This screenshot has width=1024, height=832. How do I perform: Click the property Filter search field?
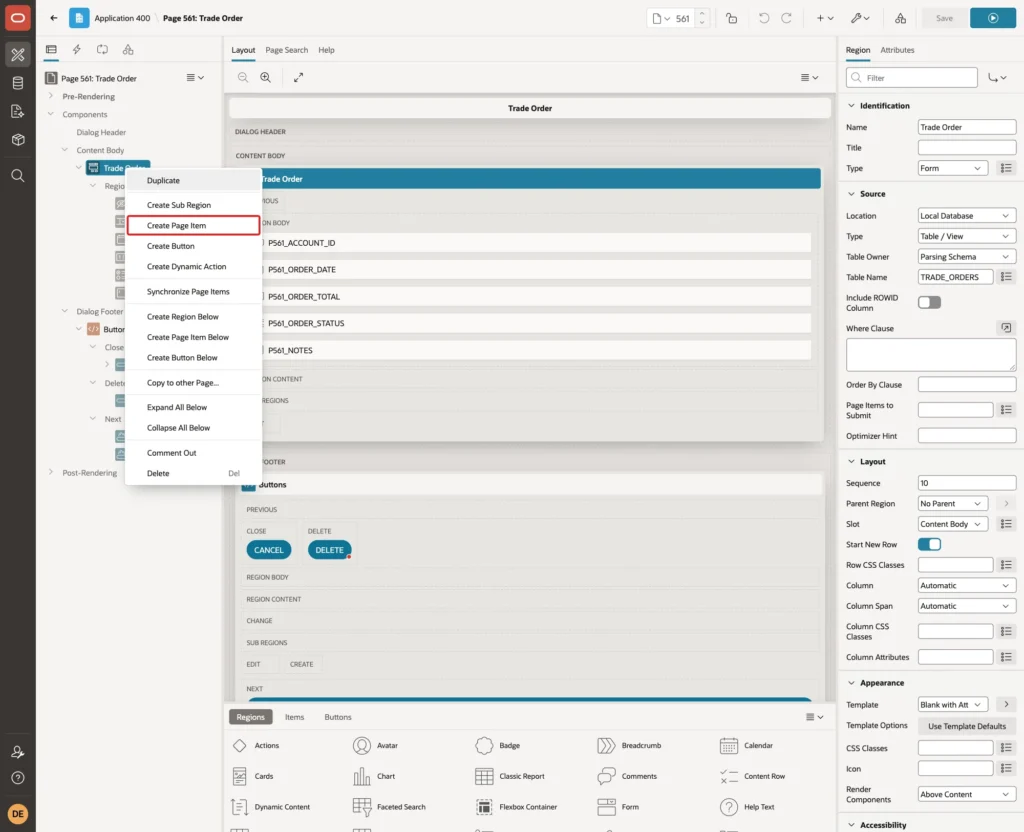click(x=912, y=78)
